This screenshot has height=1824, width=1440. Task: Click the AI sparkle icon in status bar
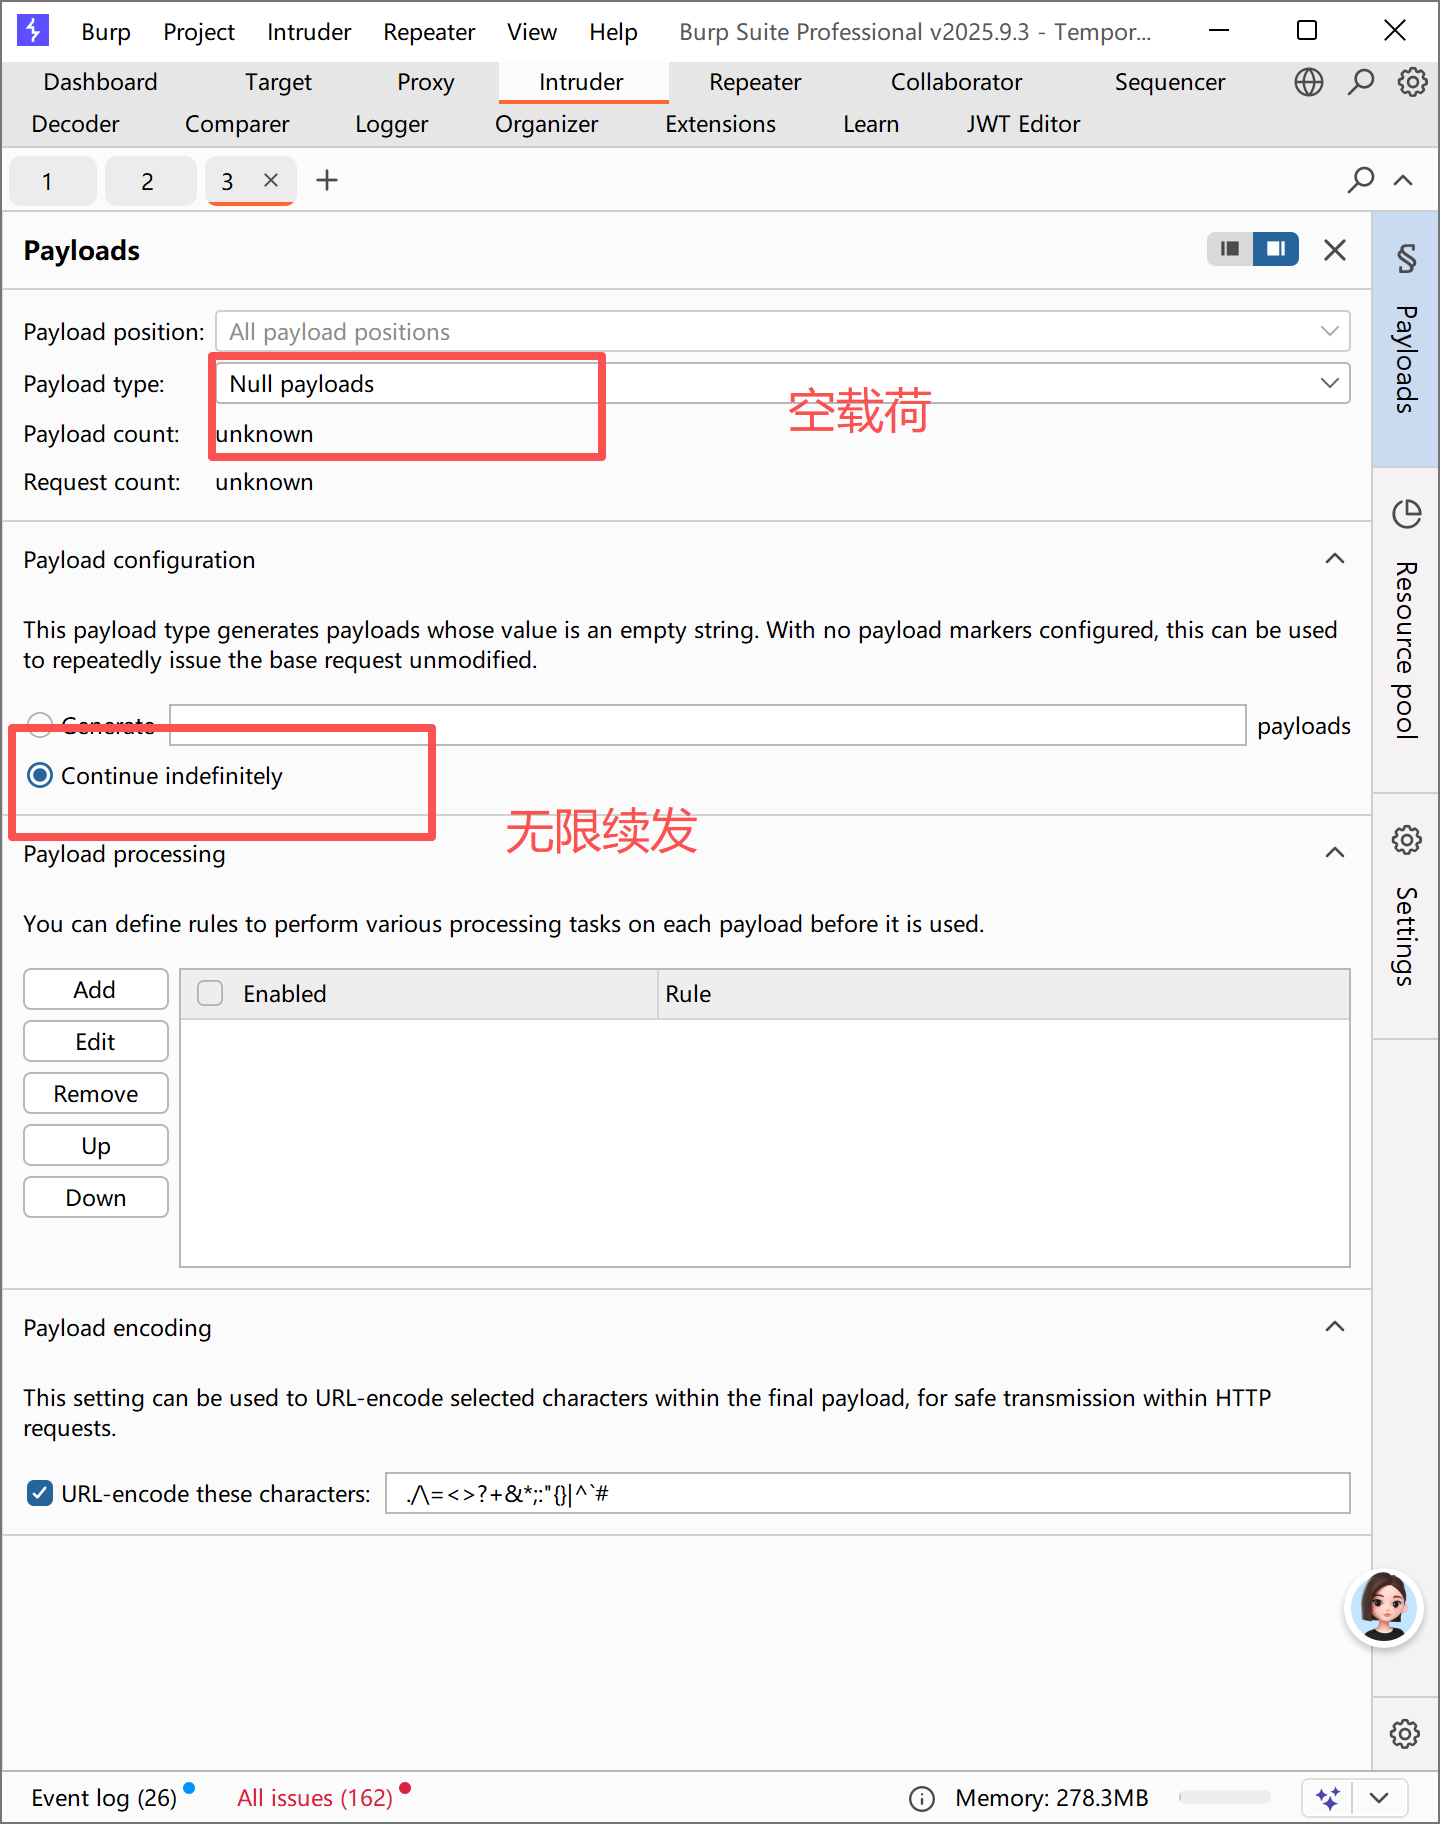[1328, 1798]
